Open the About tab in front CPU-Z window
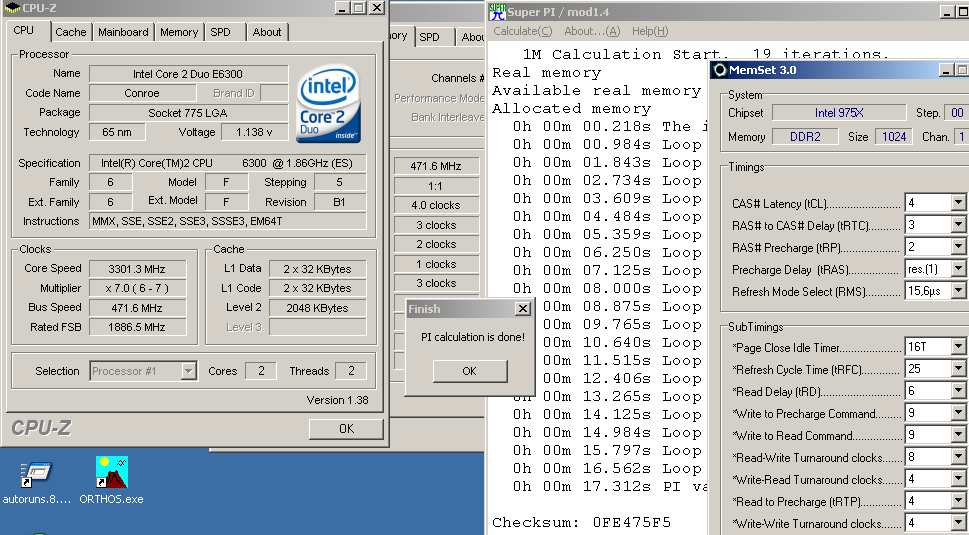The width and height of the screenshot is (969, 535). click(267, 32)
